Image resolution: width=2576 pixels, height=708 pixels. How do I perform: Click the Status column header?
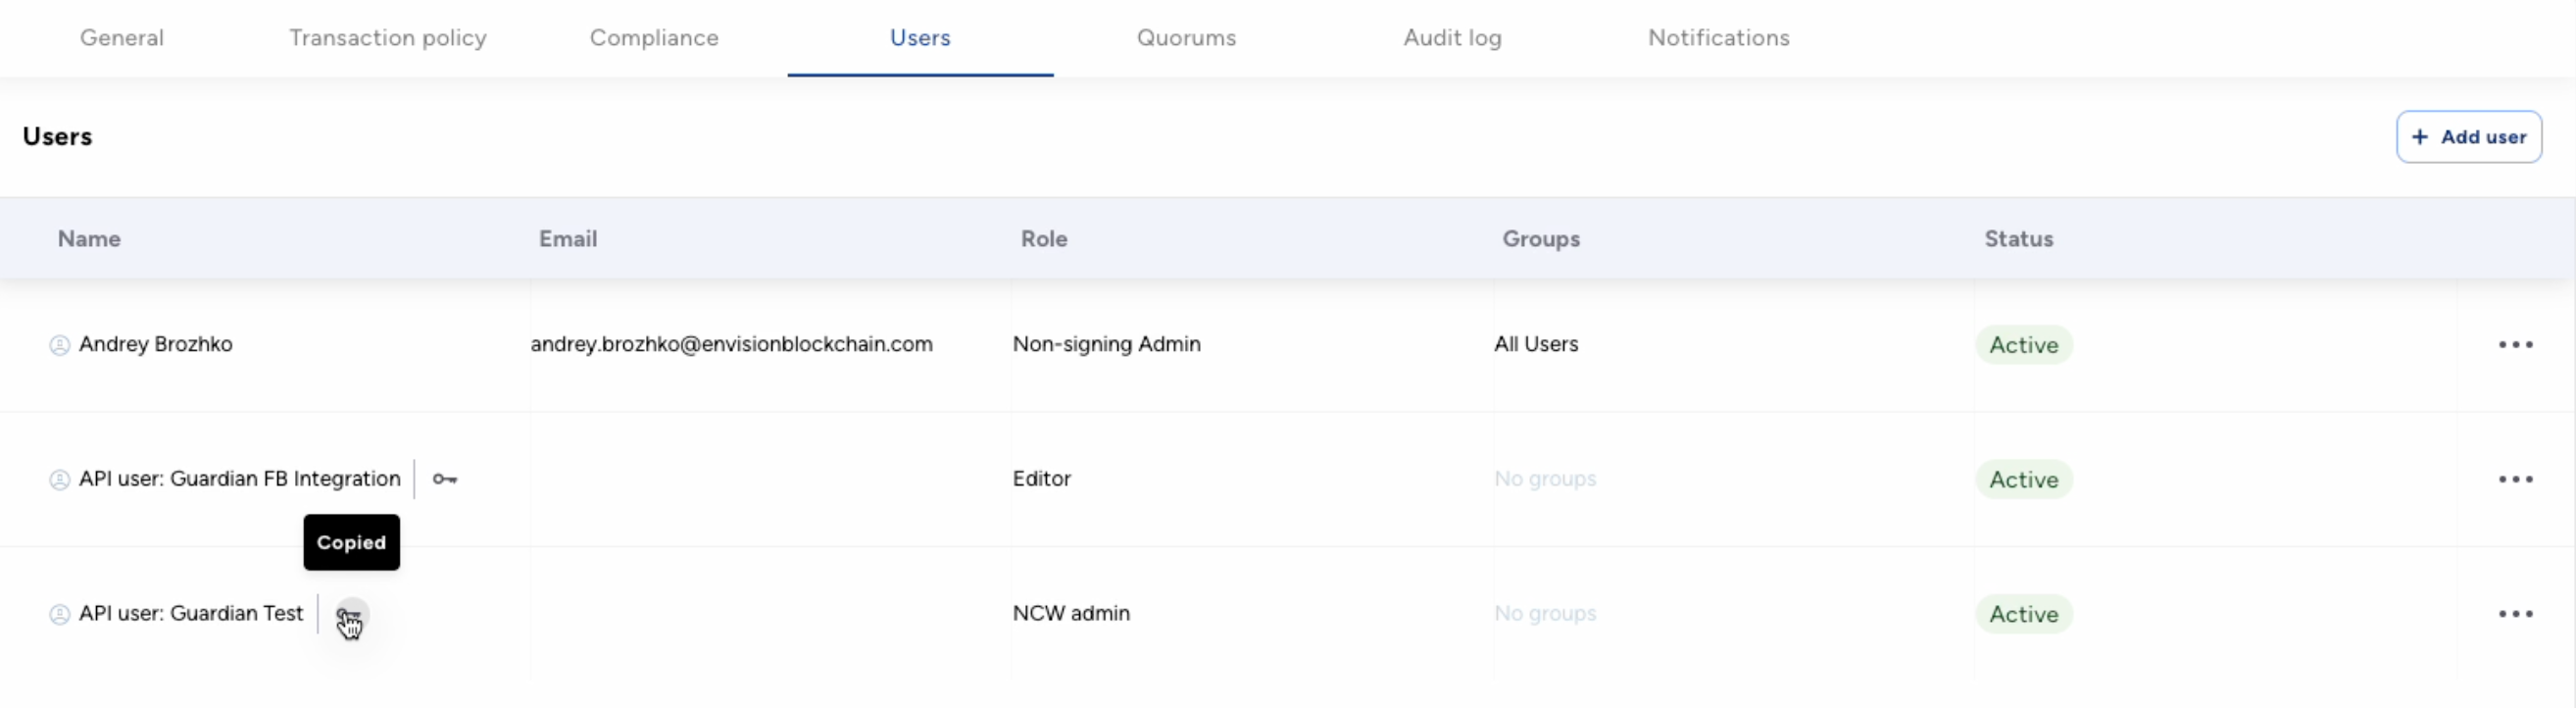click(2018, 239)
